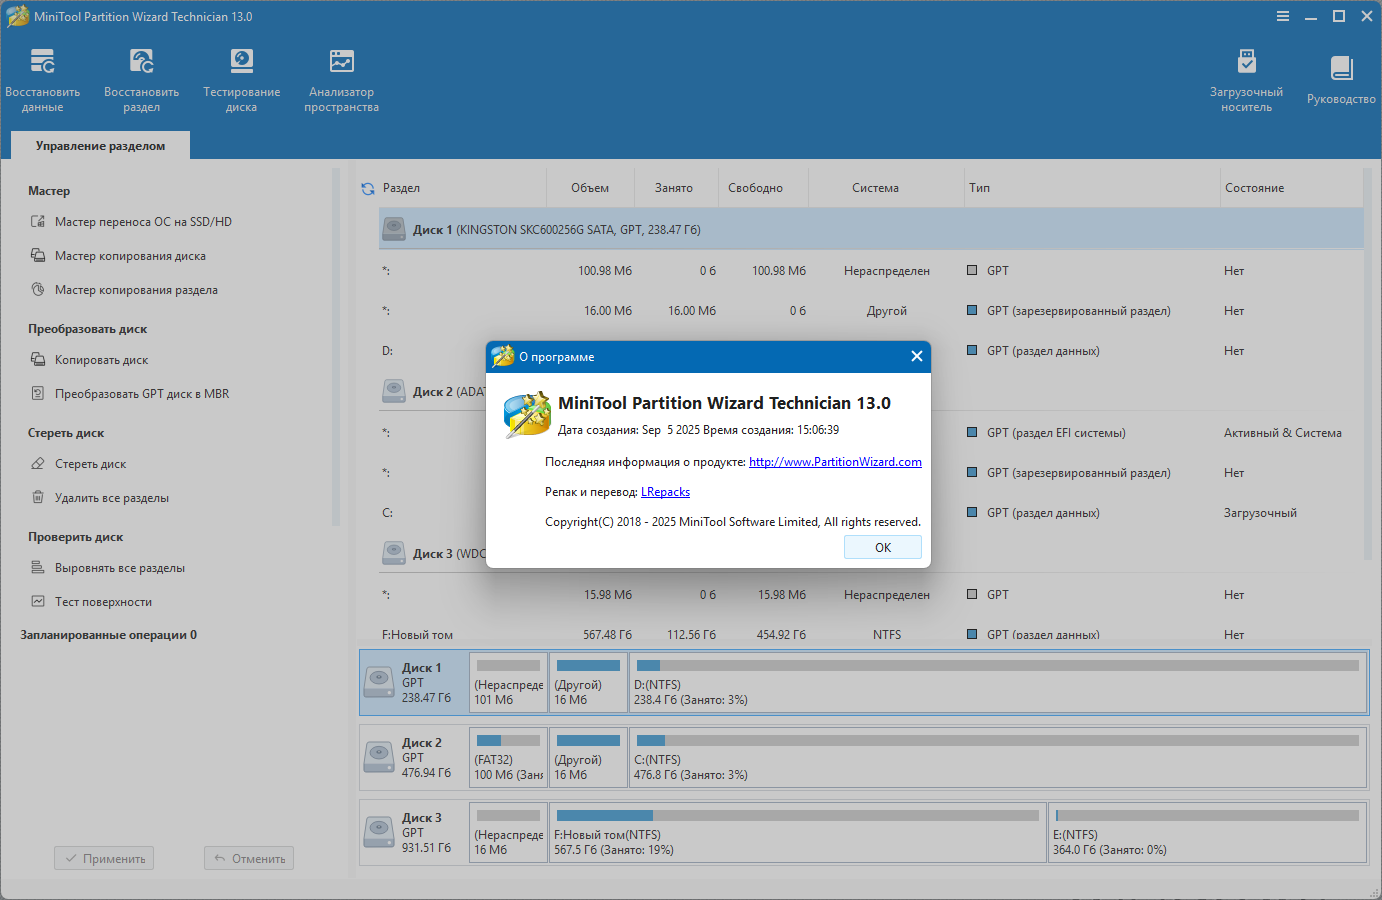Select the 16.00 Мб Другой partition row
This screenshot has height=900, width=1382.
pyautogui.click(x=871, y=311)
